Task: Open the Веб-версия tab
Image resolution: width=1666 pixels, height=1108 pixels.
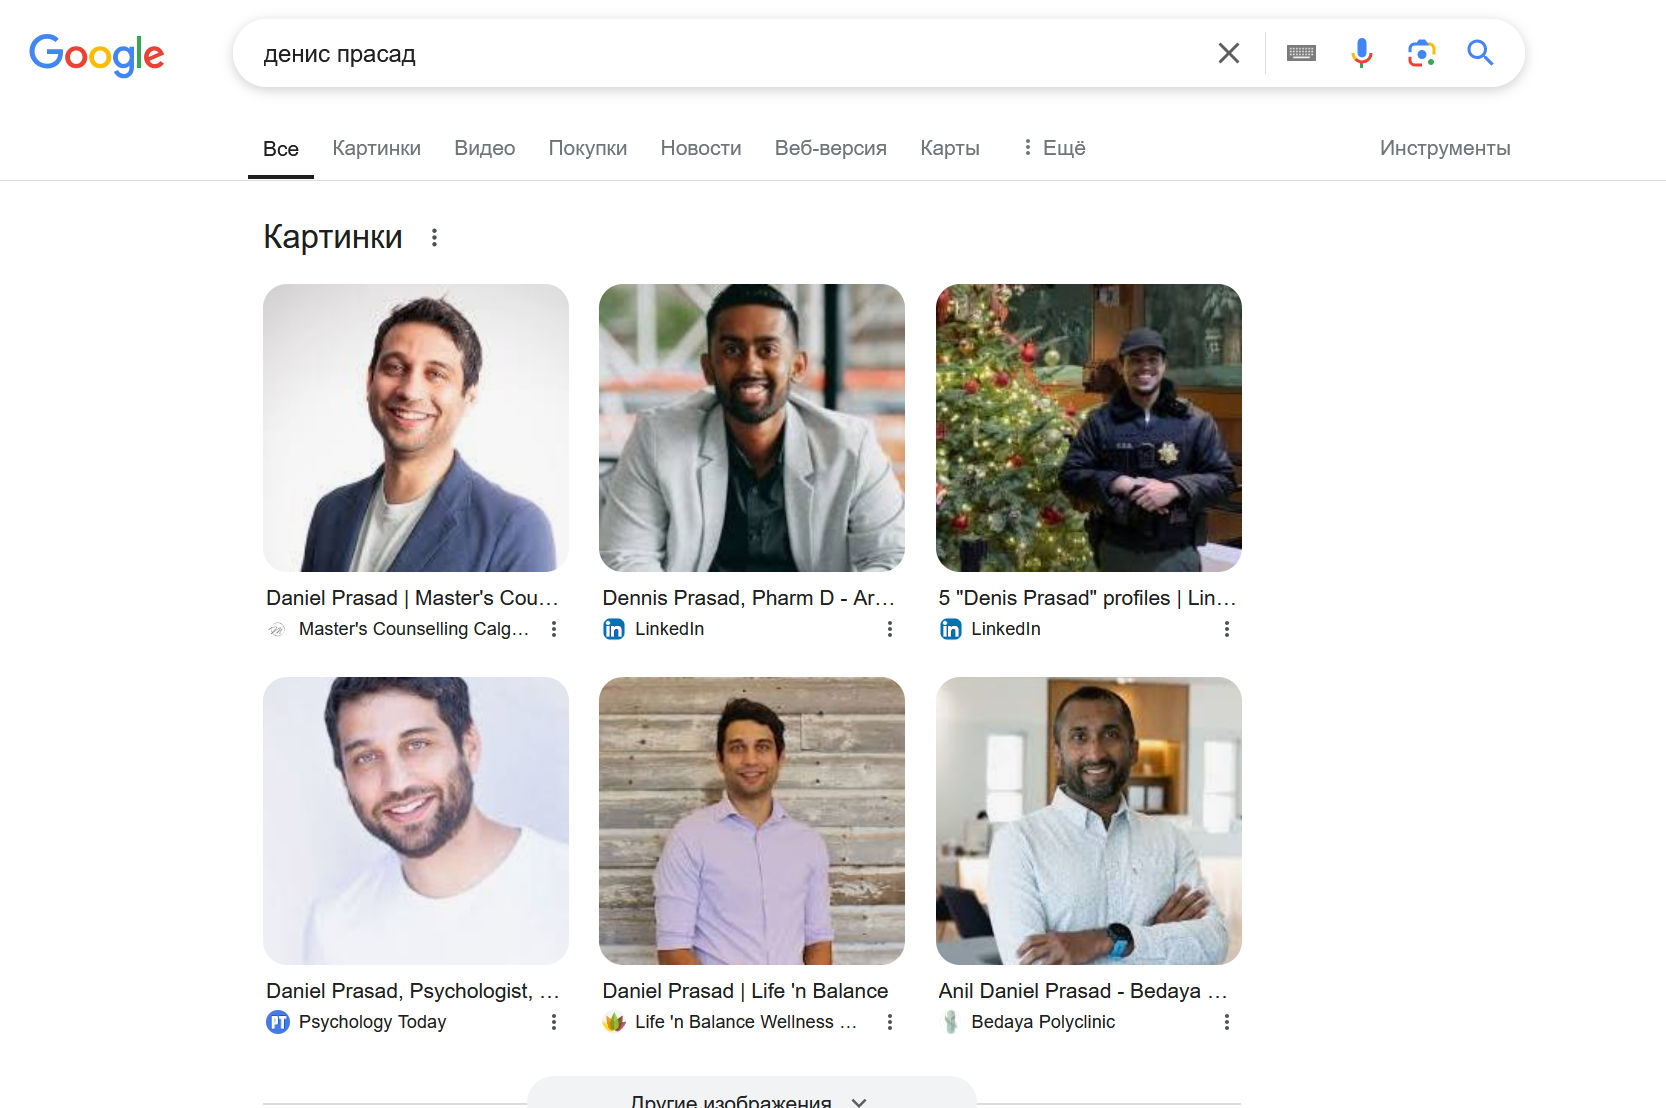Action: pyautogui.click(x=830, y=148)
